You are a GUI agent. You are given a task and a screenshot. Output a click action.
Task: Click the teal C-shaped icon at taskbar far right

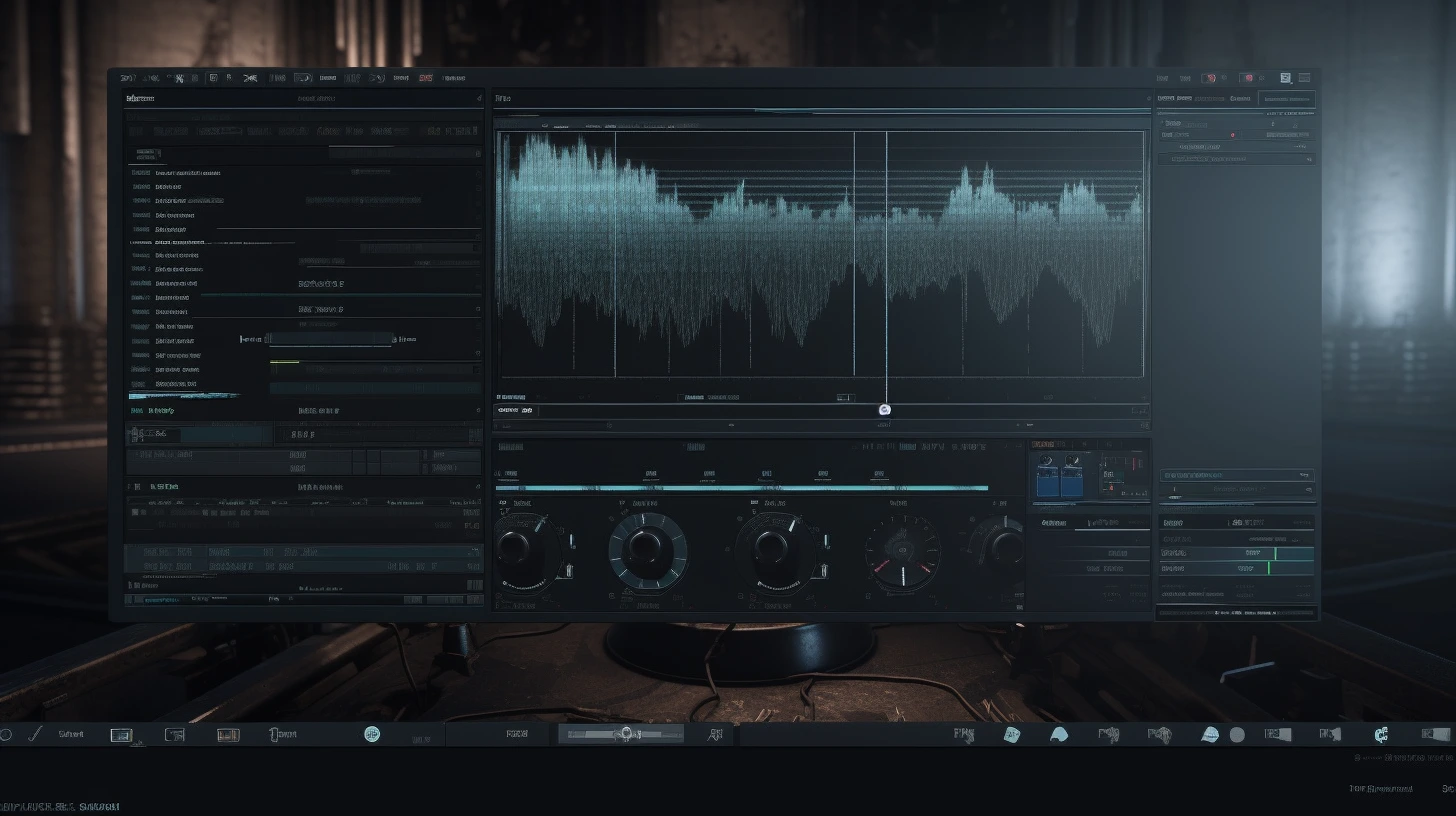click(x=1381, y=735)
